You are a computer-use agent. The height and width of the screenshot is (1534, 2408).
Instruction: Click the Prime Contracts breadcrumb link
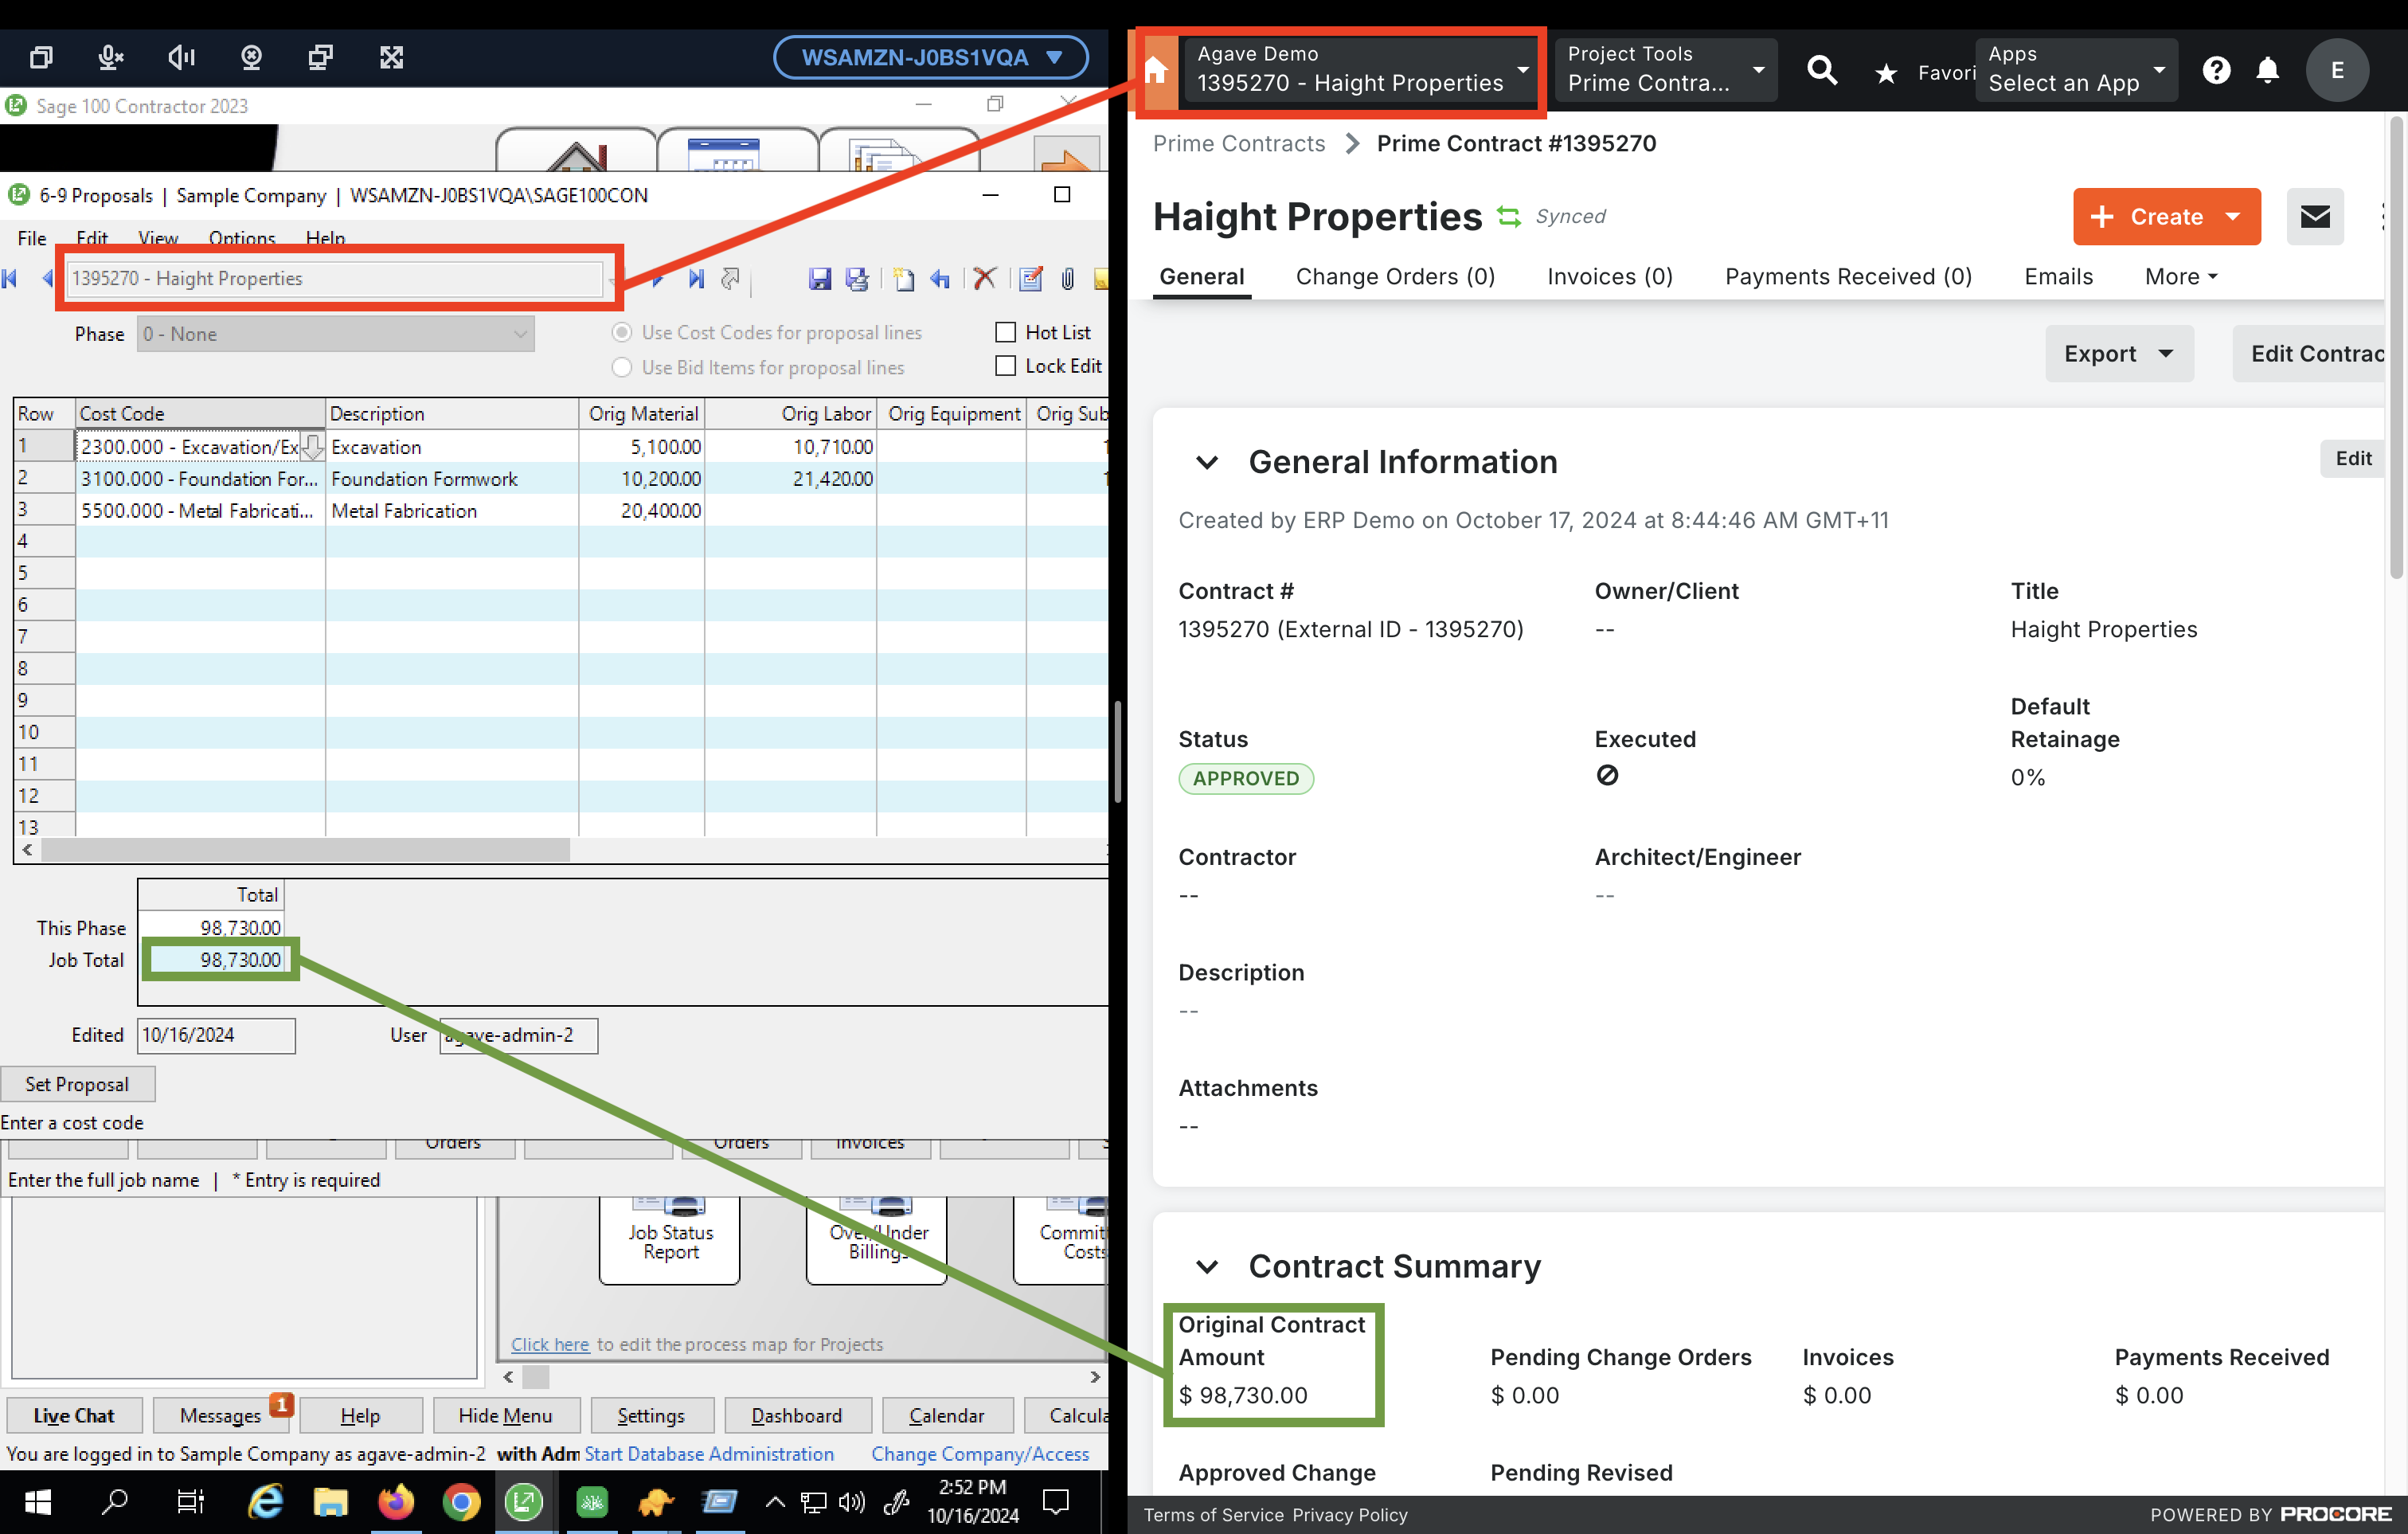[x=1238, y=144]
